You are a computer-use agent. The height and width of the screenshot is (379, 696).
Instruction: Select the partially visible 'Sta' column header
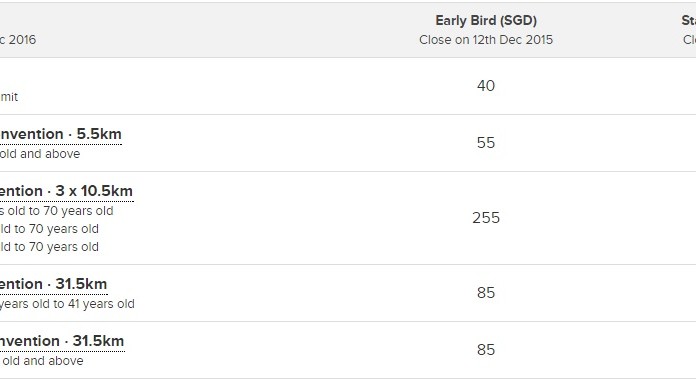688,20
